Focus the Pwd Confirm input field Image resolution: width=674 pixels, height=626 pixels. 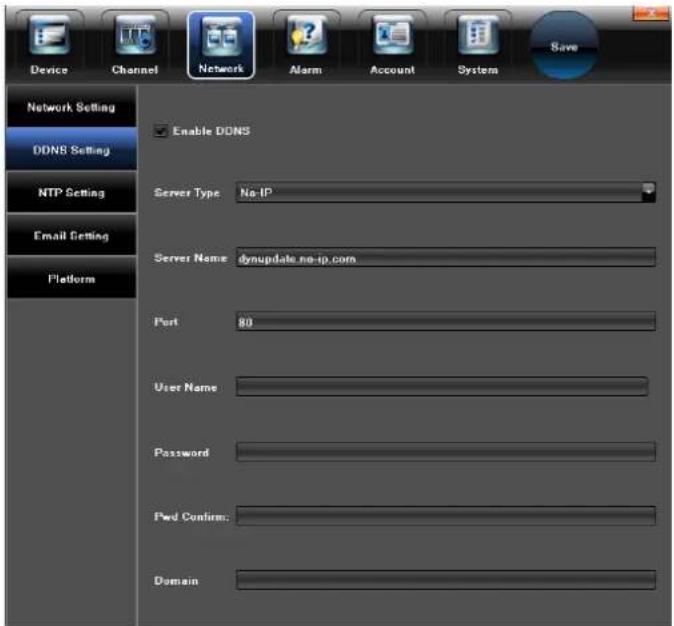click(446, 516)
